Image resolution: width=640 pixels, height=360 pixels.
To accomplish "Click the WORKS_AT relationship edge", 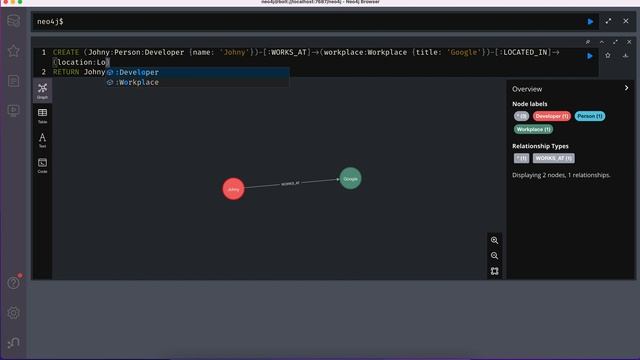I will 290,184.
